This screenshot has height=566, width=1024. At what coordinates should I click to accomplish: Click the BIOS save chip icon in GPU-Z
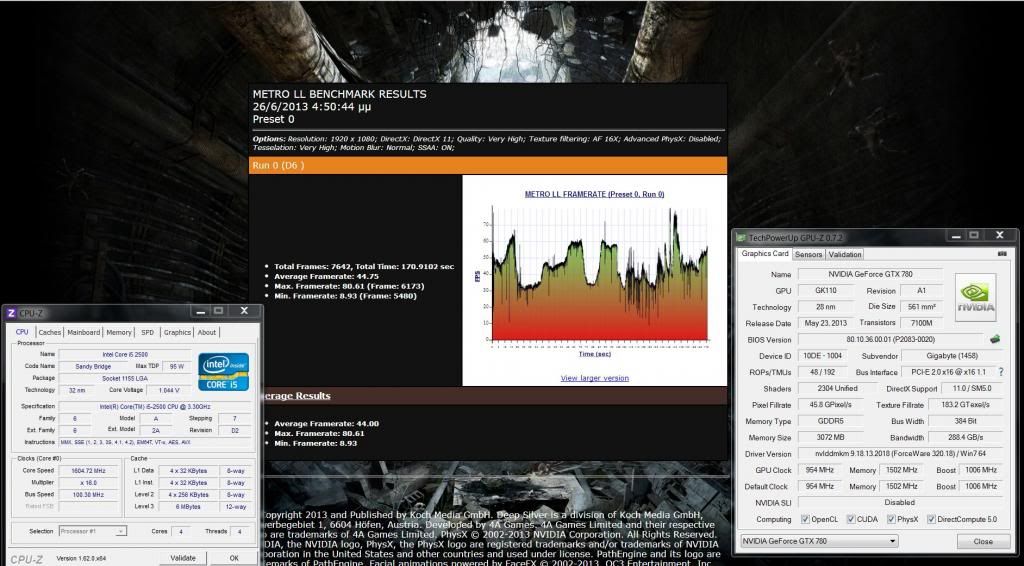tap(994, 339)
